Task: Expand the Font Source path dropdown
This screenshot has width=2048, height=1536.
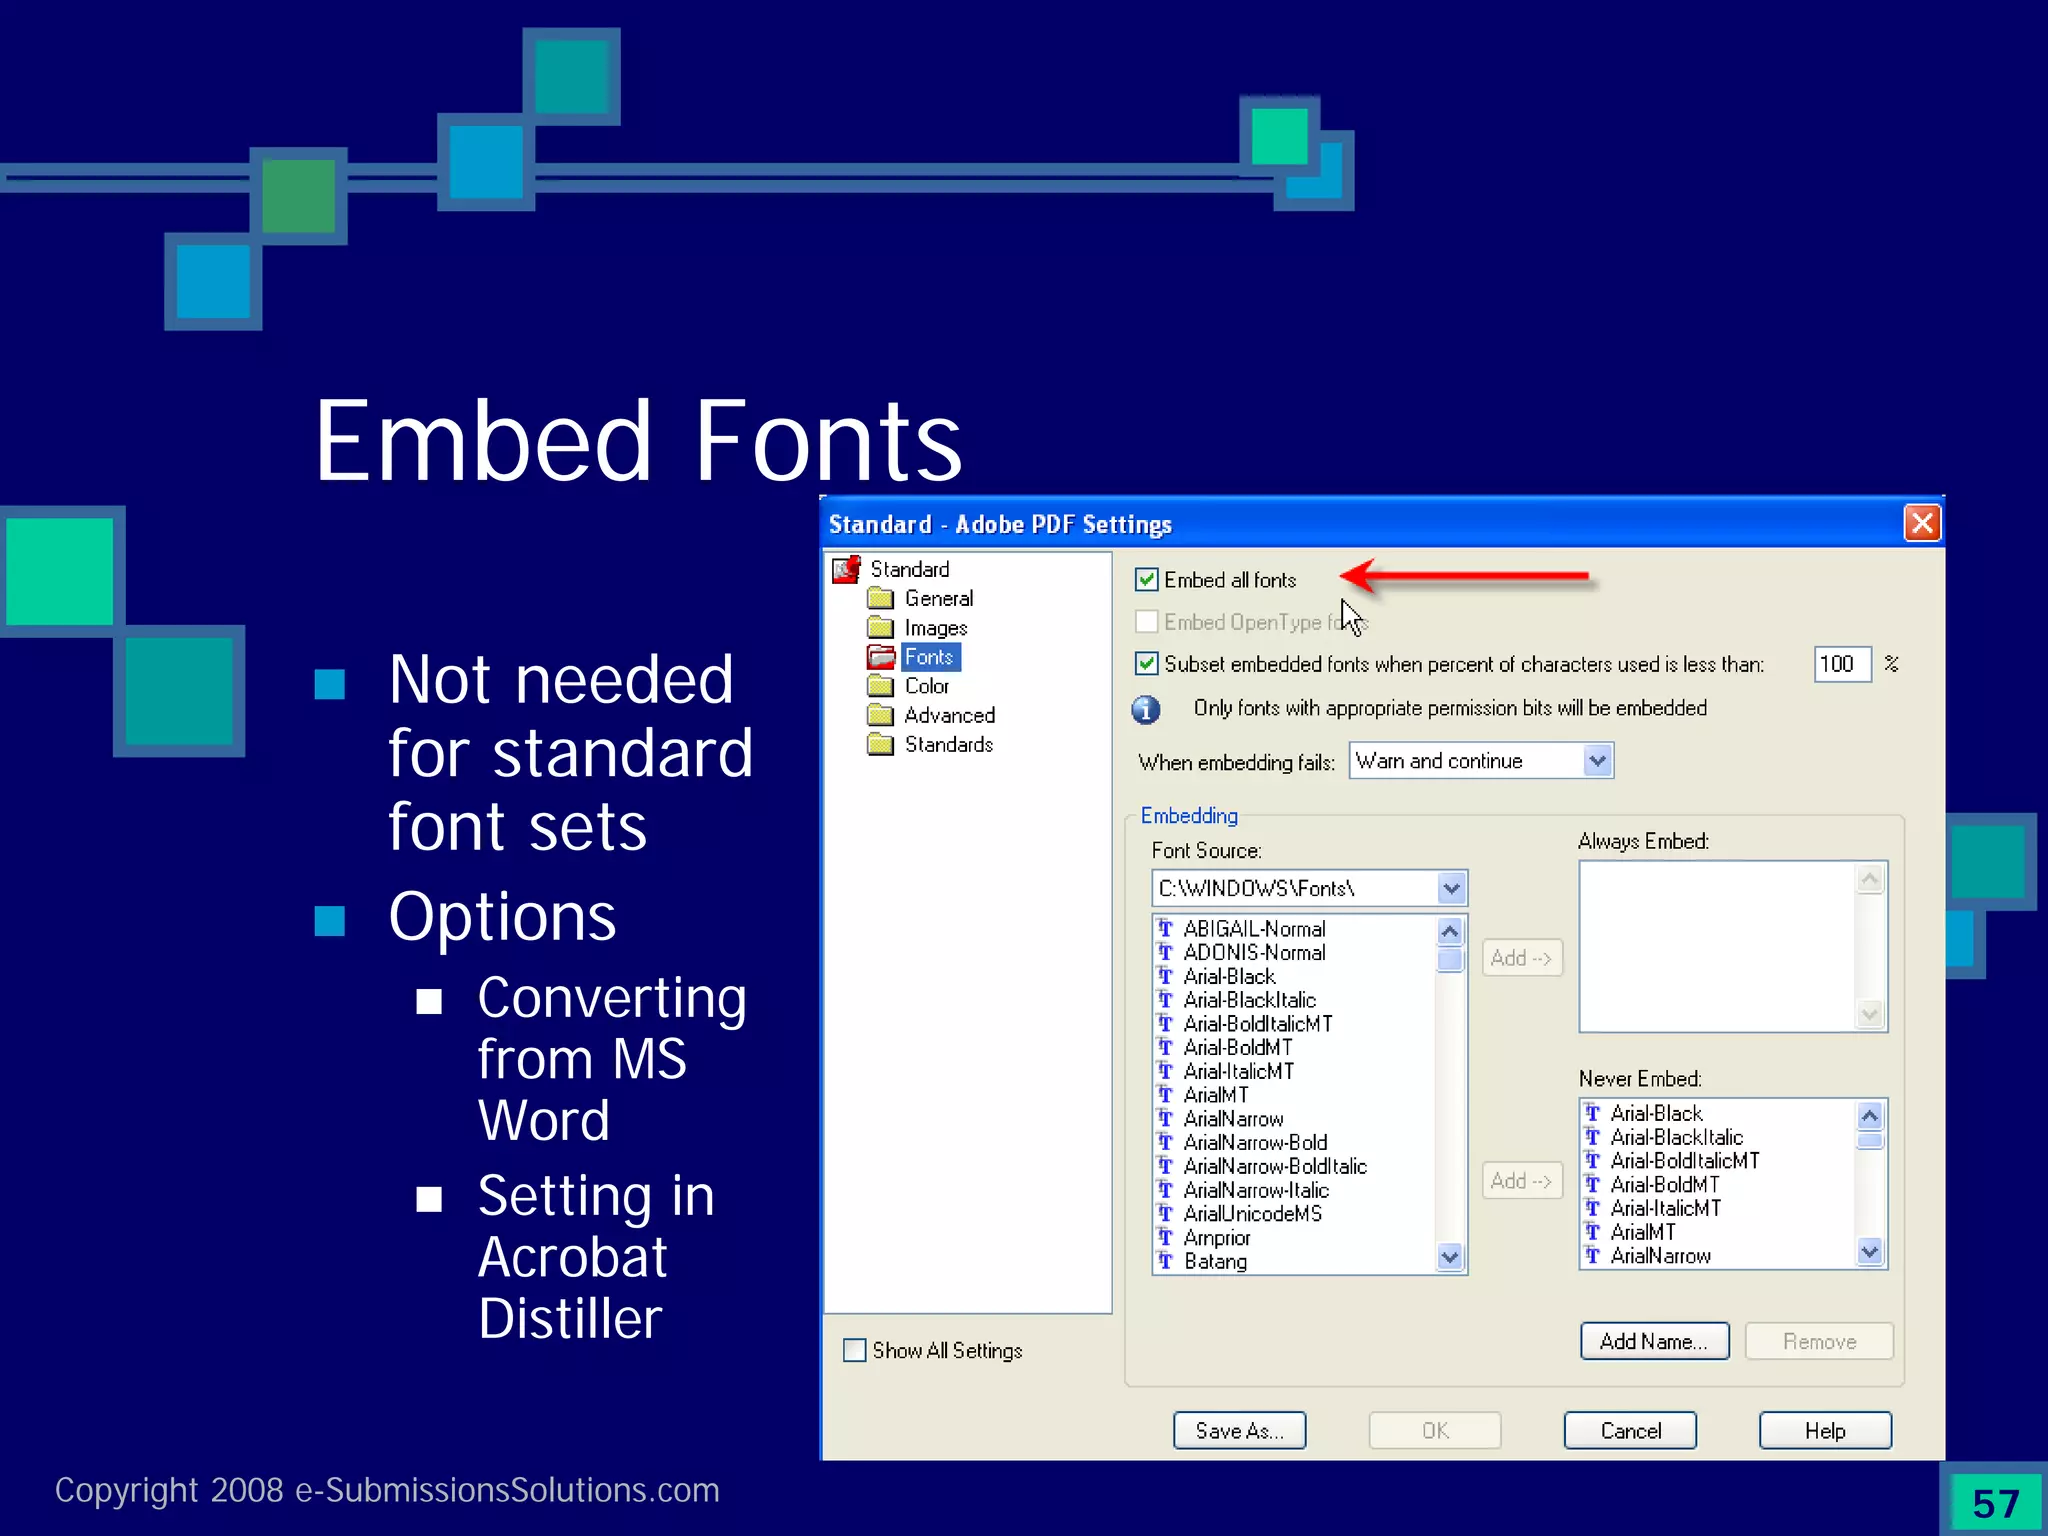Action: pos(1451,888)
